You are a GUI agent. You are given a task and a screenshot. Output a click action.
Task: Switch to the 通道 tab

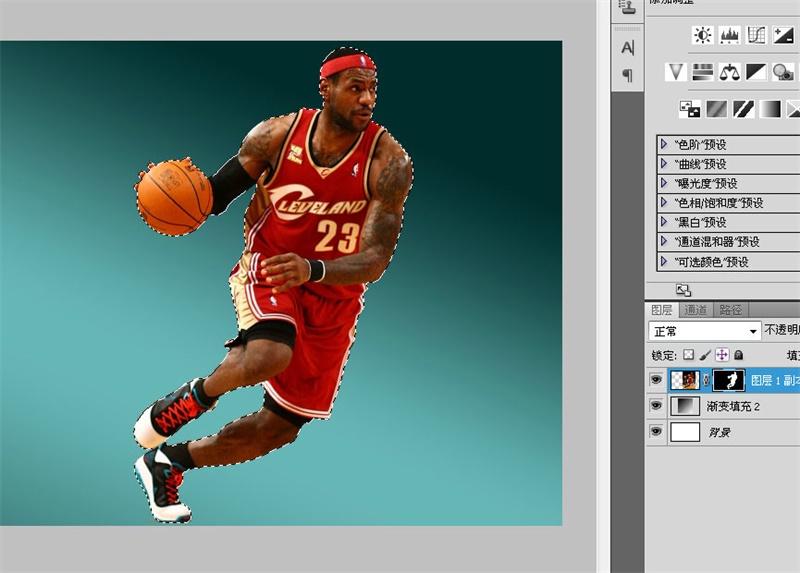click(x=696, y=310)
